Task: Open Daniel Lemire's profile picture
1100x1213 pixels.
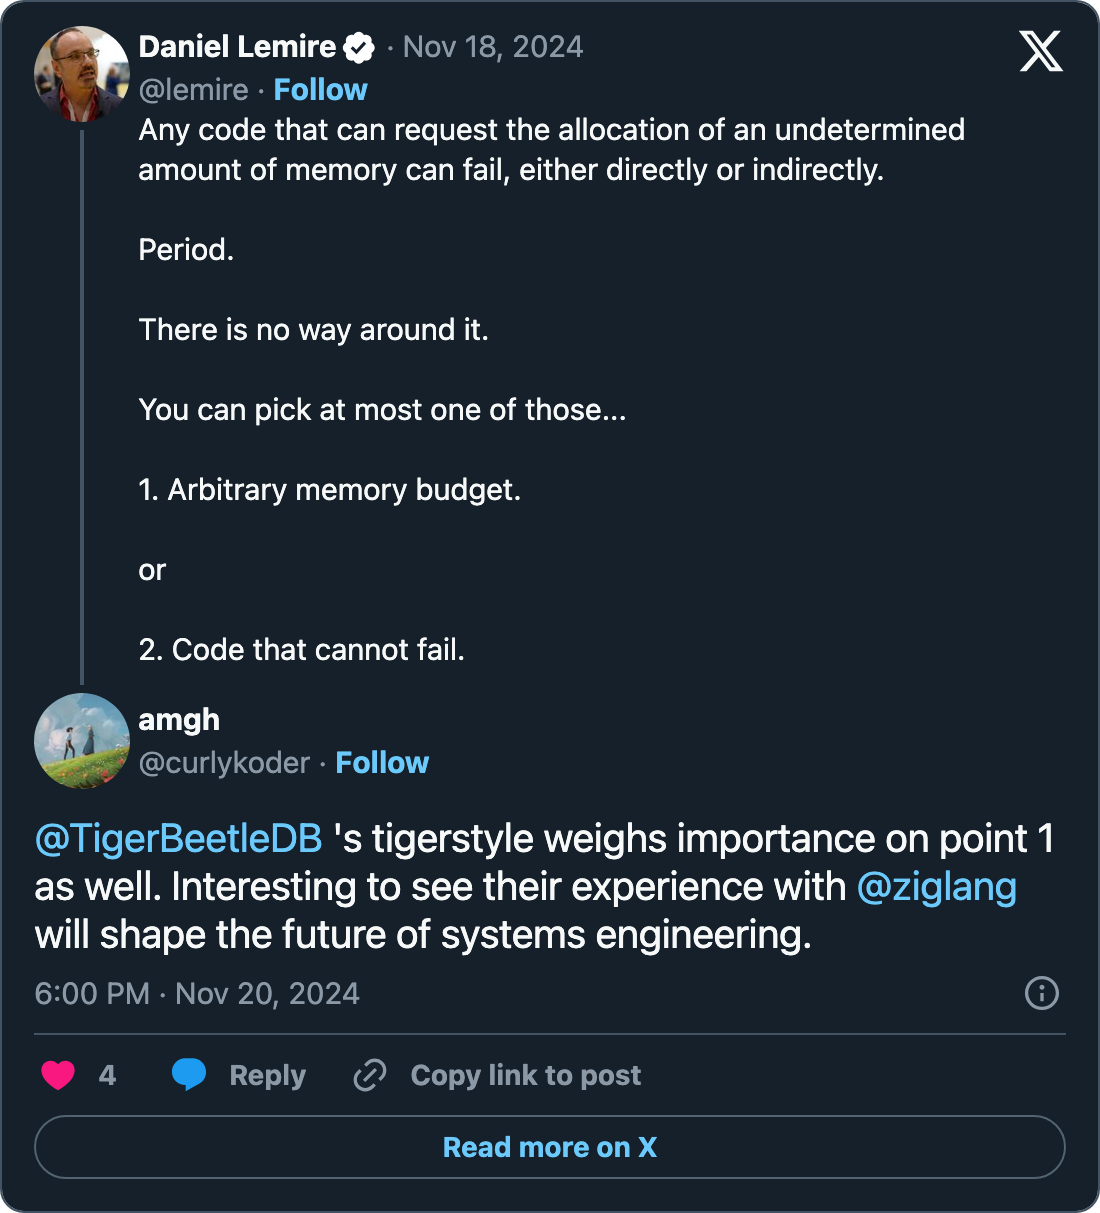Action: [81, 74]
